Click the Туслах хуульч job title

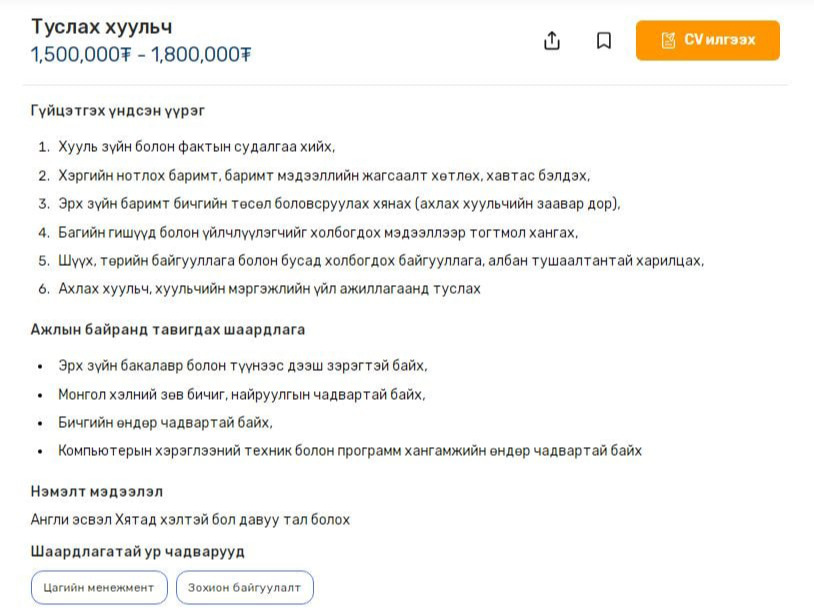click(102, 26)
